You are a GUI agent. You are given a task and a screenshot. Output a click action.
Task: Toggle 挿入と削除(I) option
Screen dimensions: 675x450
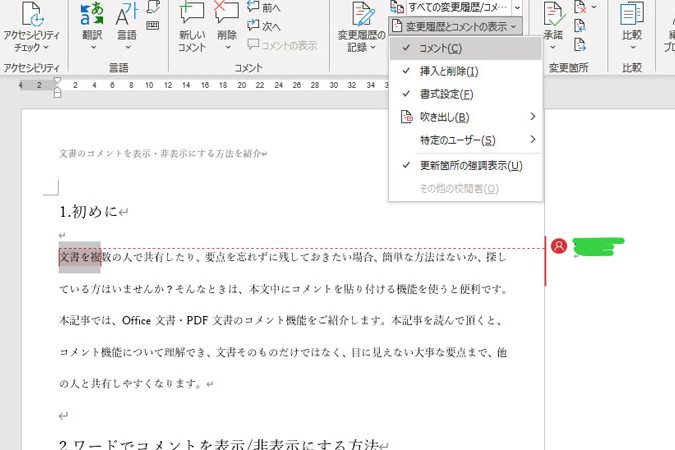pos(465,71)
